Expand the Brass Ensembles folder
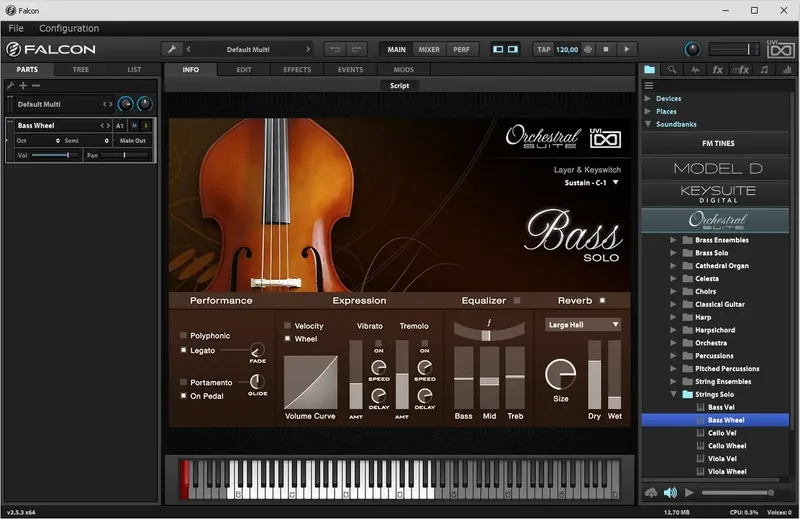This screenshot has height=519, width=800. pyautogui.click(x=673, y=240)
